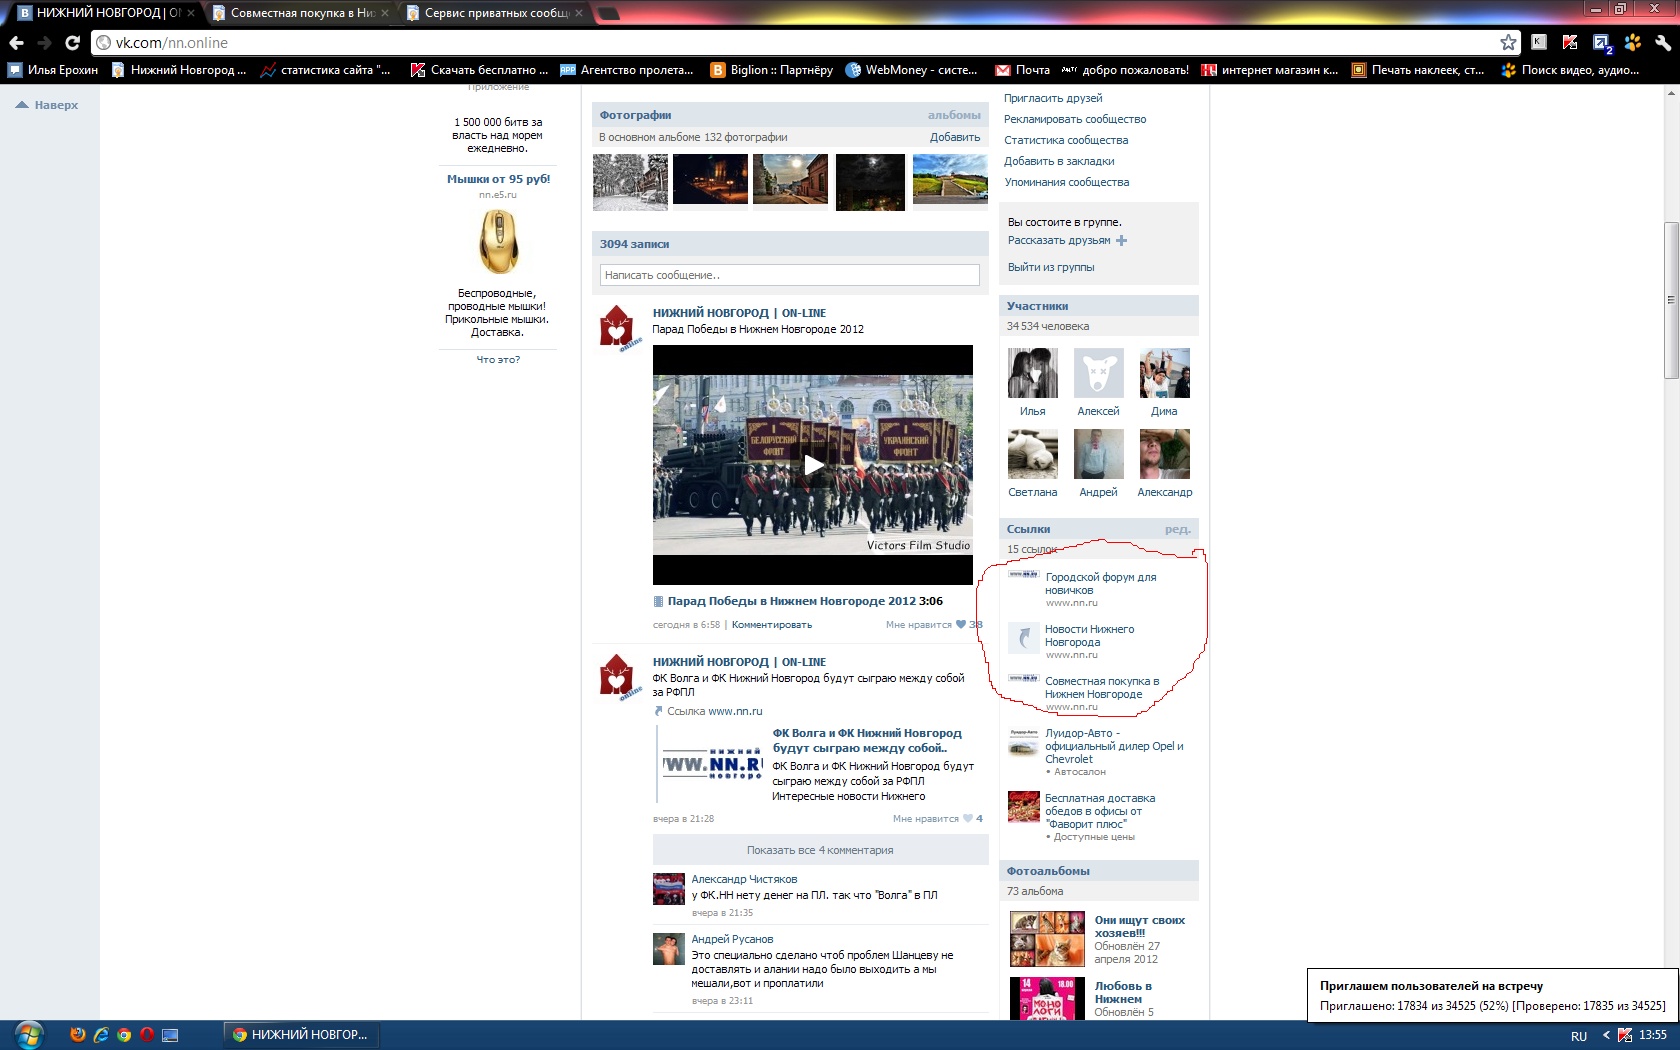Open group avatar on parade post
The height and width of the screenshot is (1050, 1680).
[x=618, y=328]
